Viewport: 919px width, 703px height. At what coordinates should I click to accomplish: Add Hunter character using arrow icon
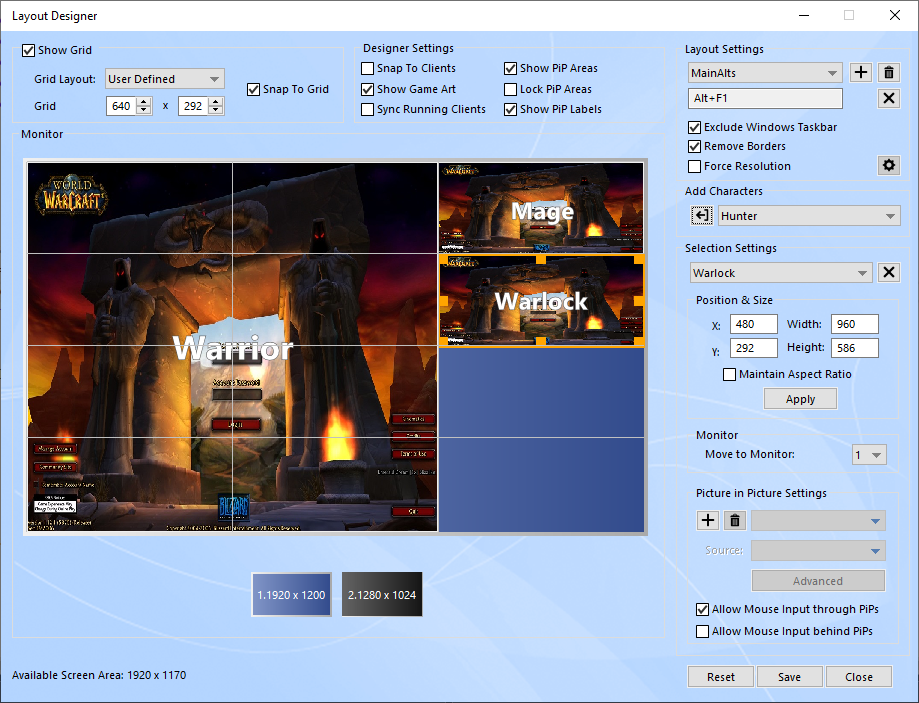(702, 216)
